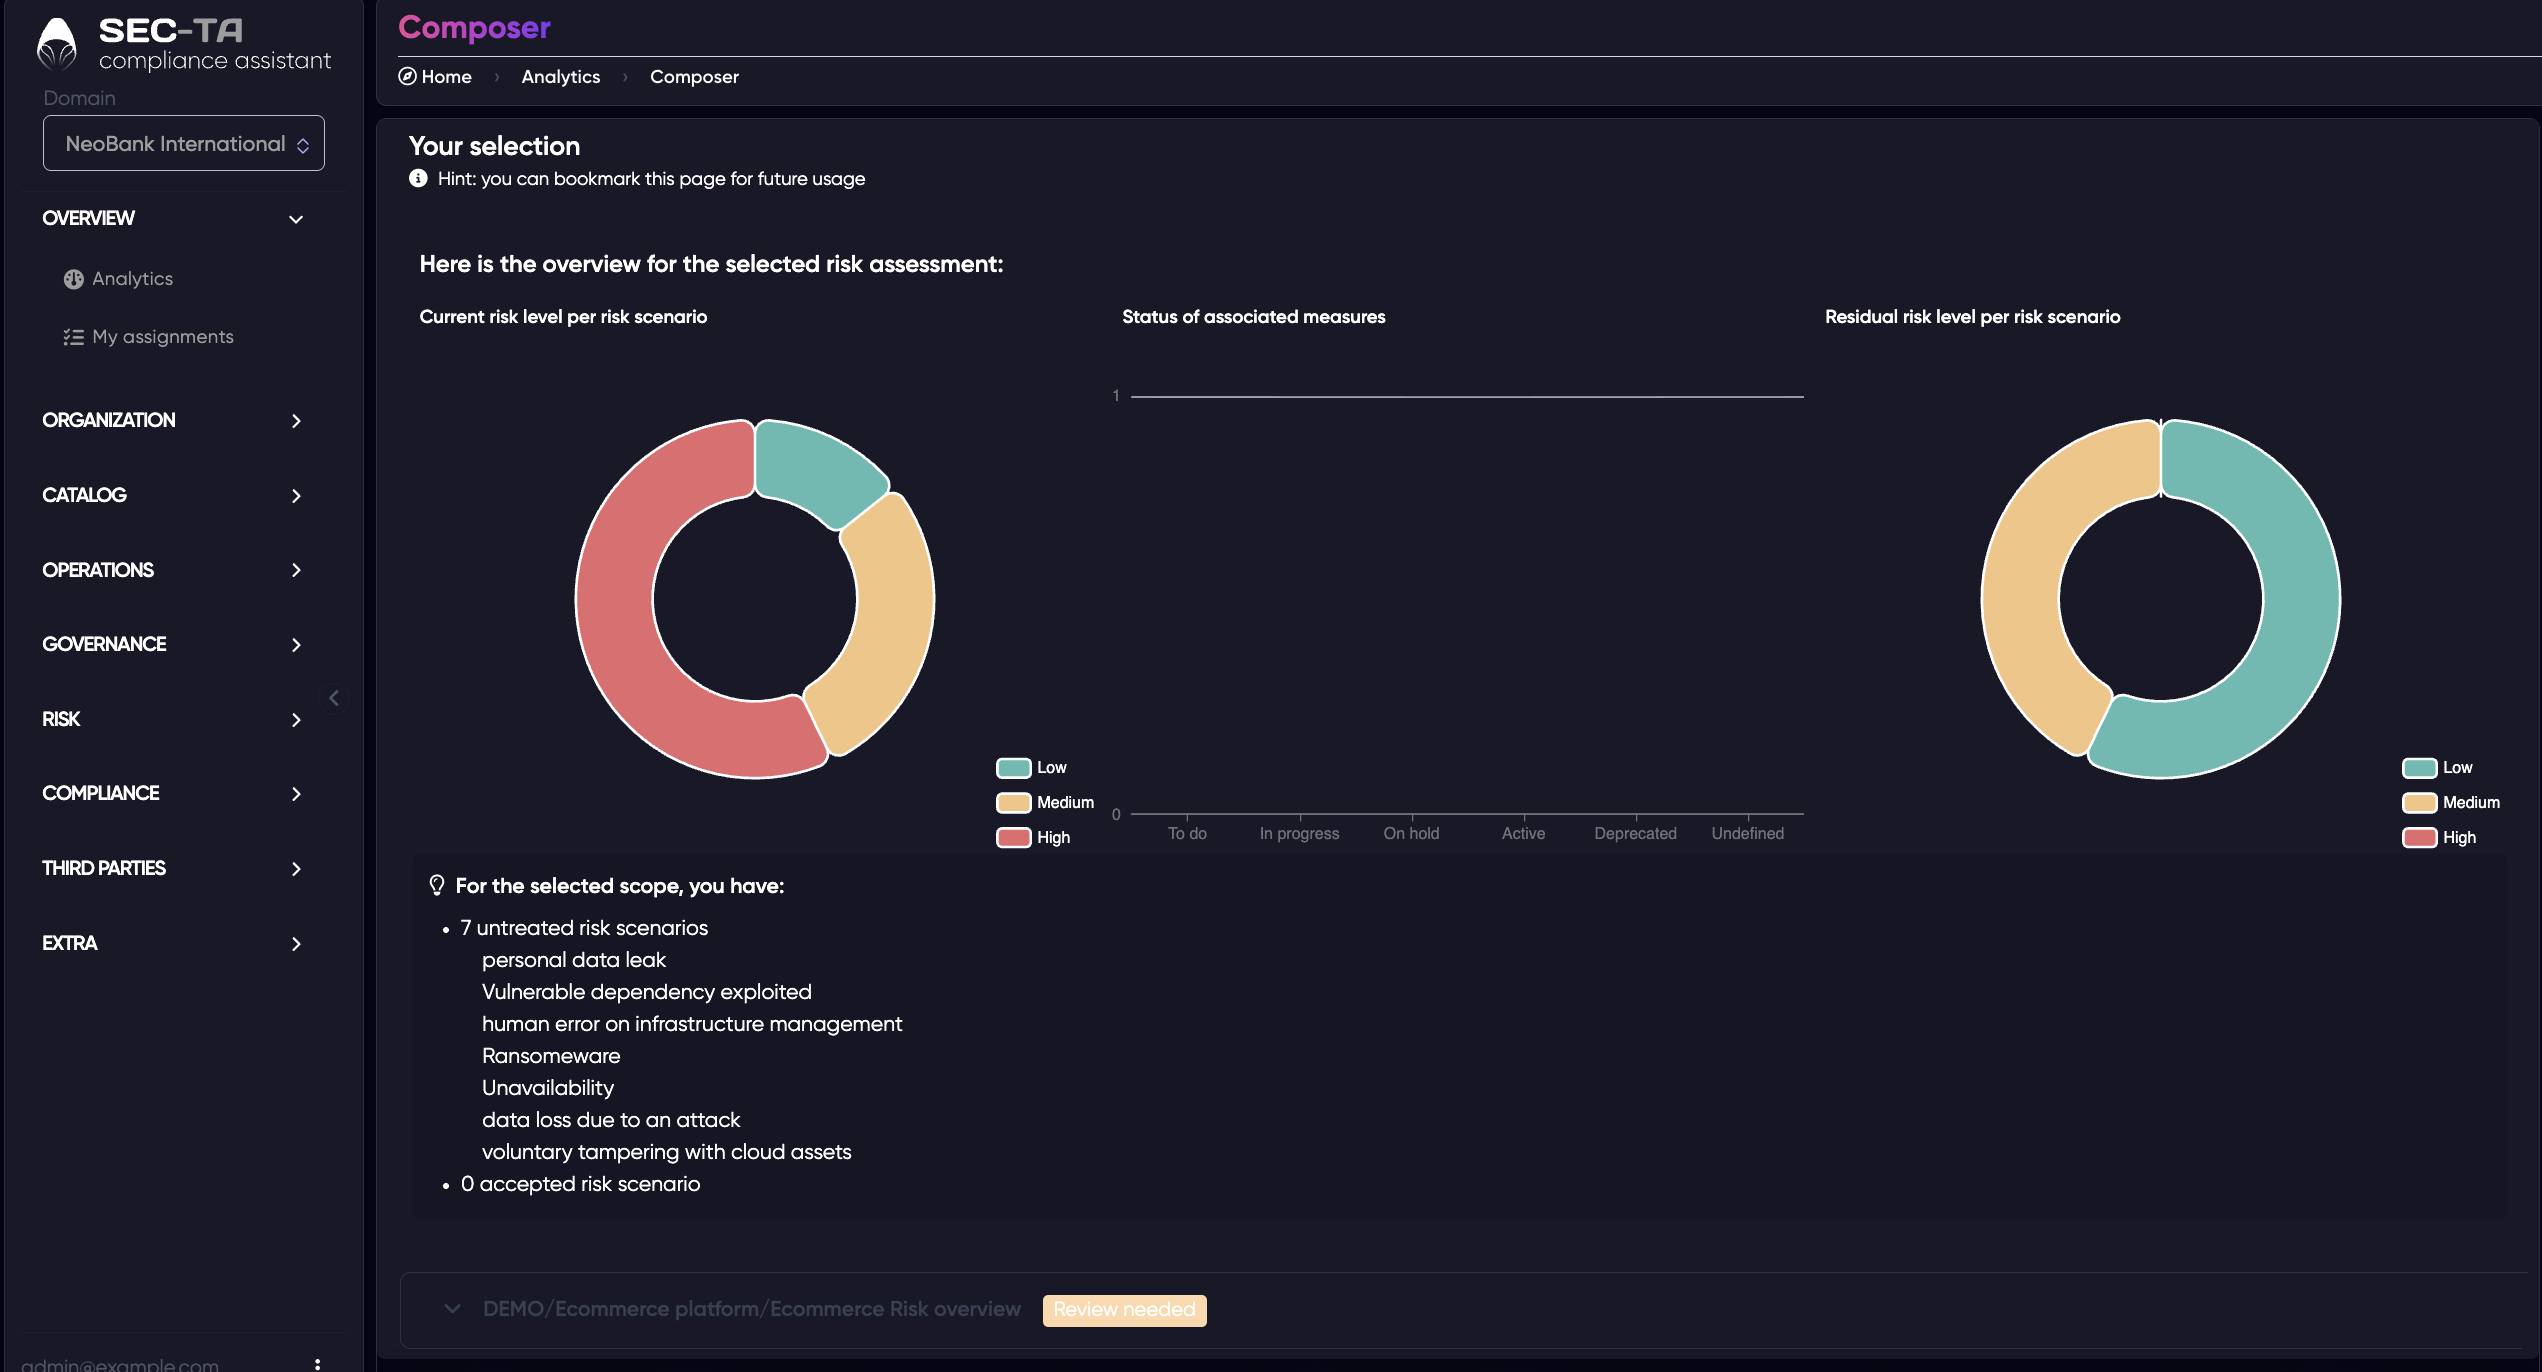Click 'In progress' axis label
This screenshot has height=1372, width=2542.
pyautogui.click(x=1299, y=834)
